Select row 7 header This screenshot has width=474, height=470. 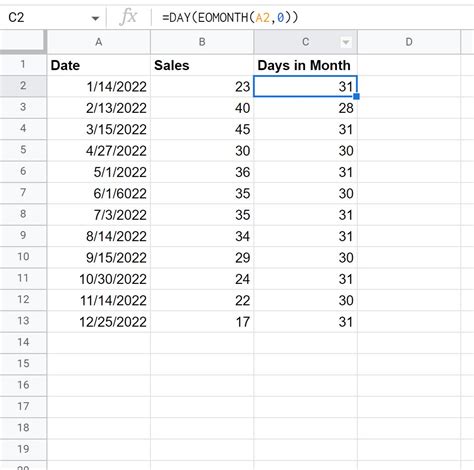(x=23, y=193)
